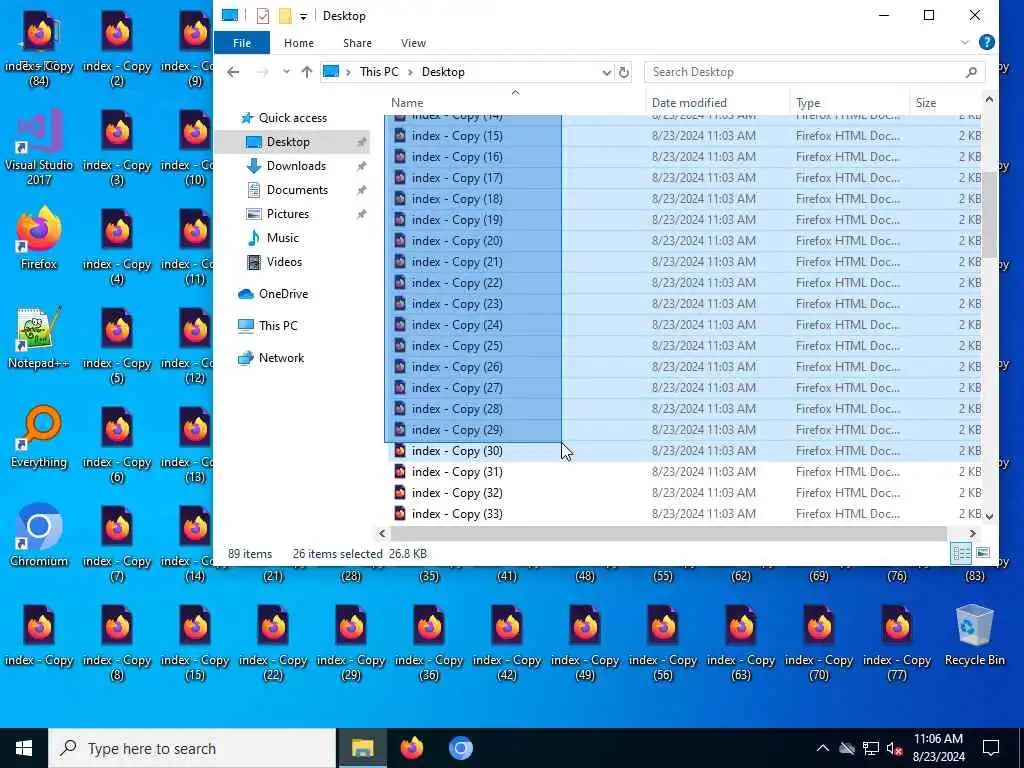Switch to Details view layout button
The image size is (1024, 768).
pyautogui.click(x=961, y=554)
